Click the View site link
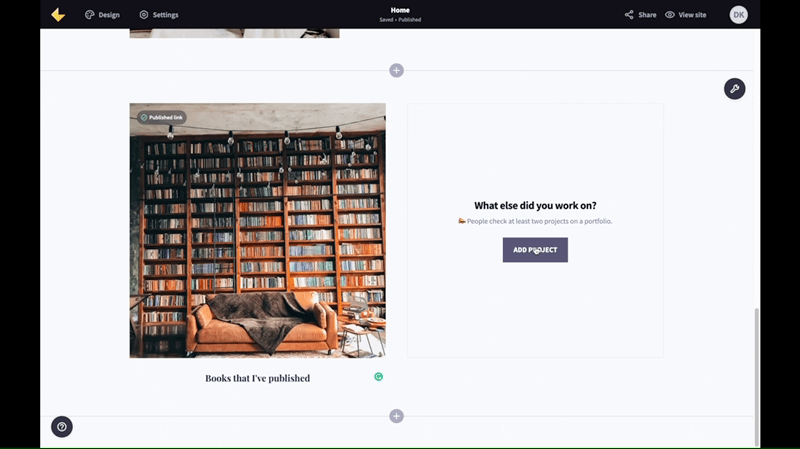 692,15
